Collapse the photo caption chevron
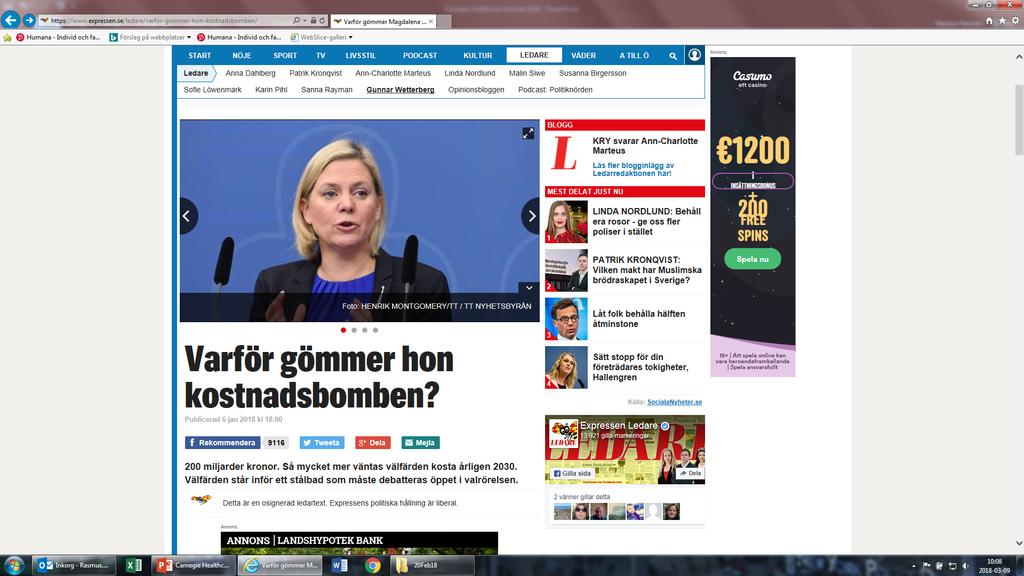1024x576 pixels. tap(529, 287)
